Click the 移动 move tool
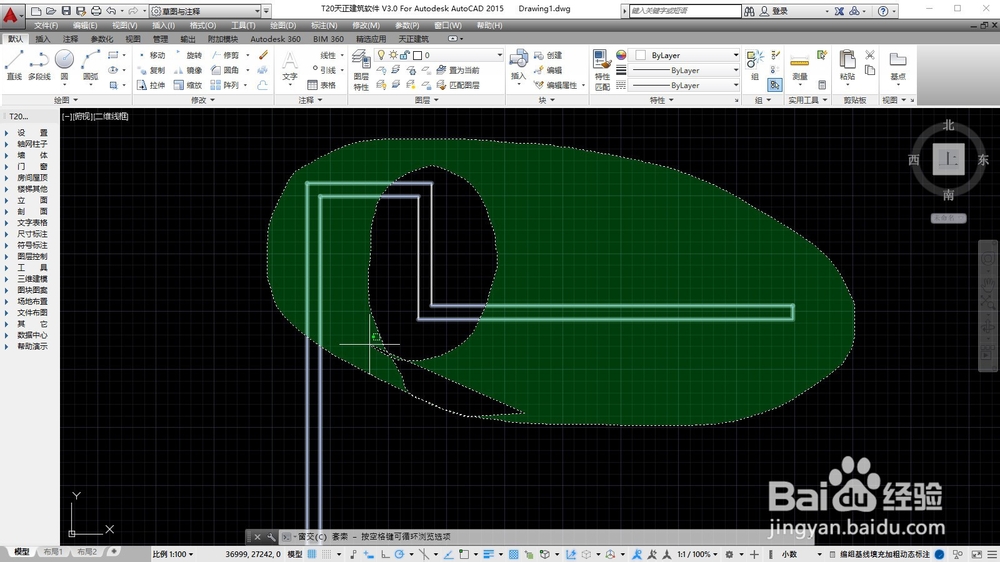This screenshot has width=1000, height=562. (152, 55)
